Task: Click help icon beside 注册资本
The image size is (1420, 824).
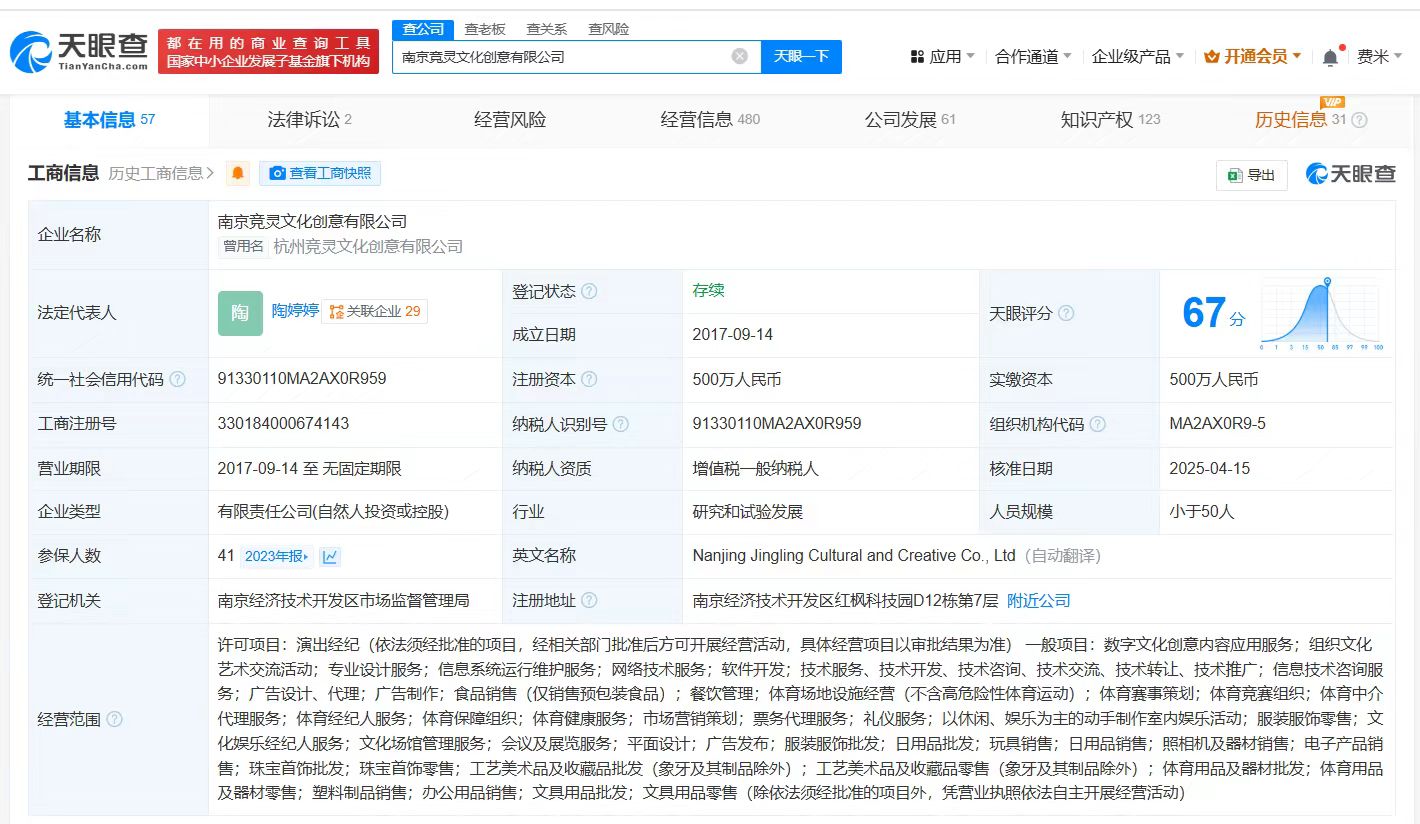Action: click(589, 379)
